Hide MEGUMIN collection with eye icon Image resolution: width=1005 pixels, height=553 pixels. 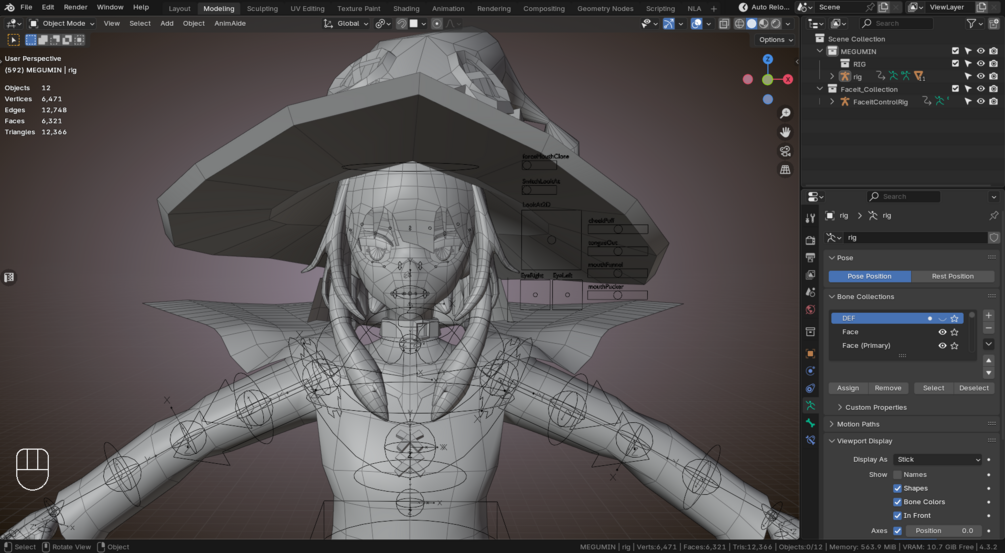pyautogui.click(x=981, y=51)
